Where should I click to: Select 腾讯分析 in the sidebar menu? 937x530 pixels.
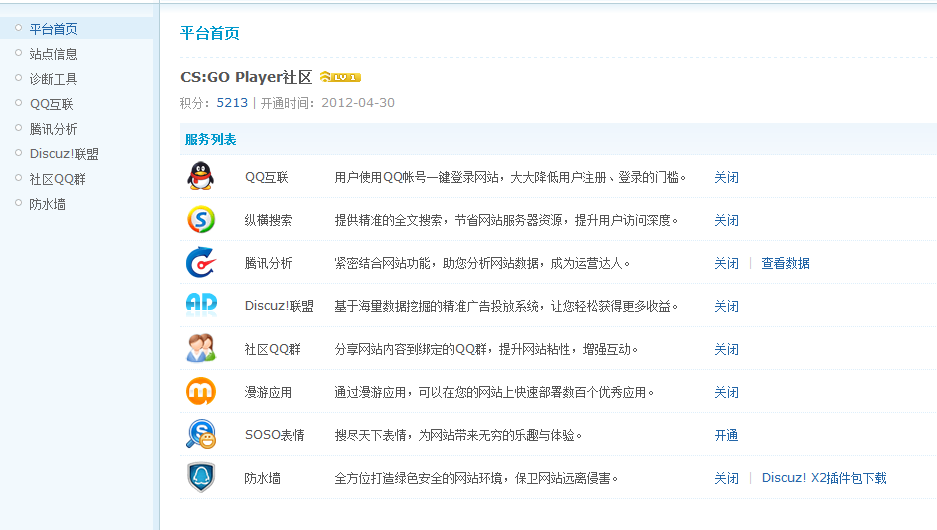54,129
